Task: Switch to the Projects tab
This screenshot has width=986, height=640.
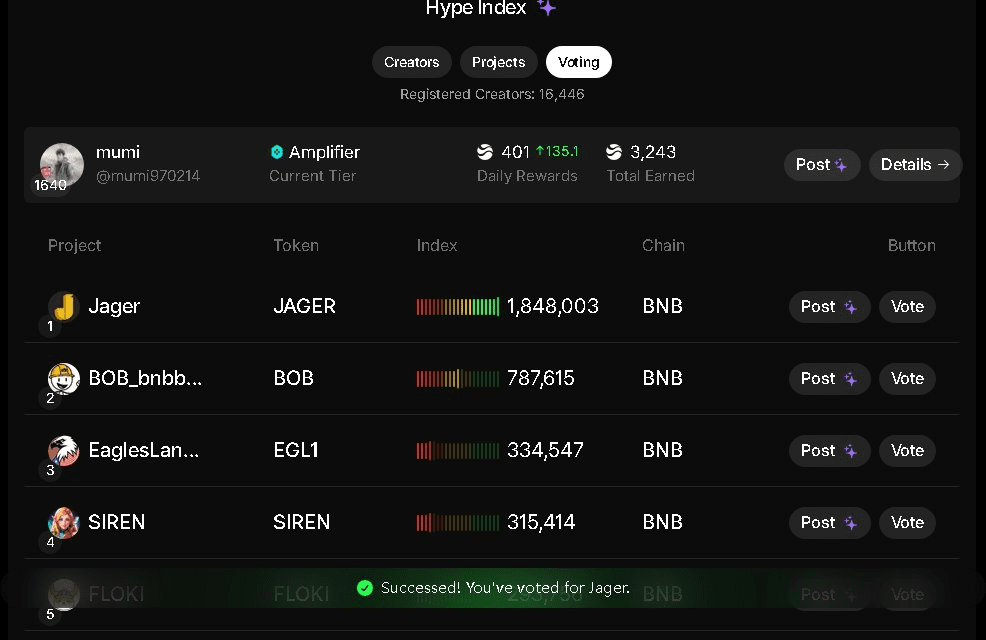Action: (x=498, y=62)
